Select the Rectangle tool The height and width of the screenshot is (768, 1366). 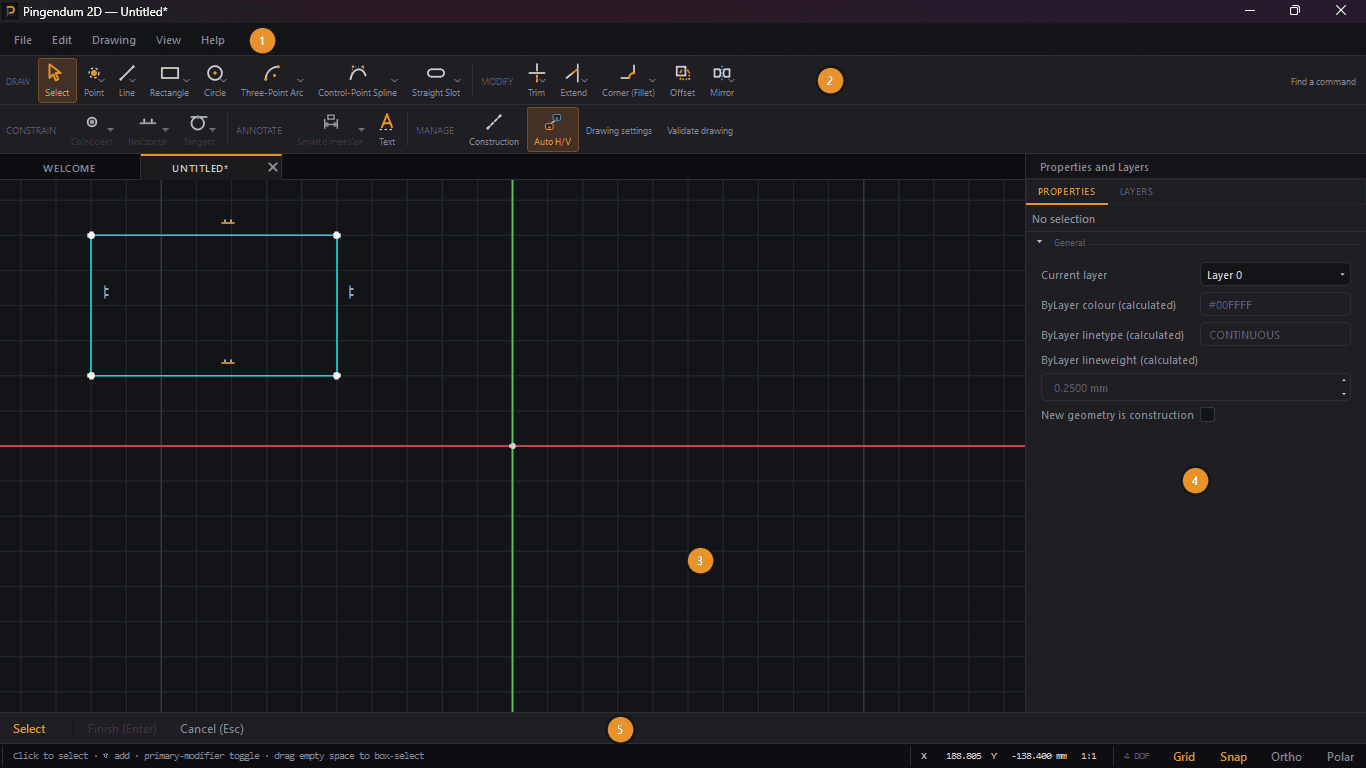point(169,80)
